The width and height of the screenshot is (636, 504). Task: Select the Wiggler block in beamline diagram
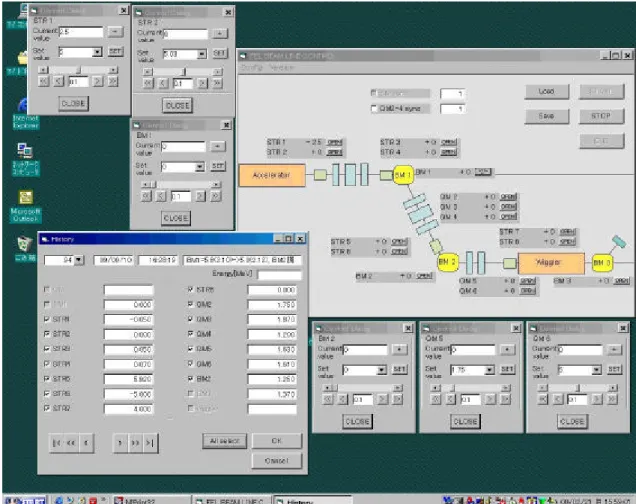tap(551, 263)
